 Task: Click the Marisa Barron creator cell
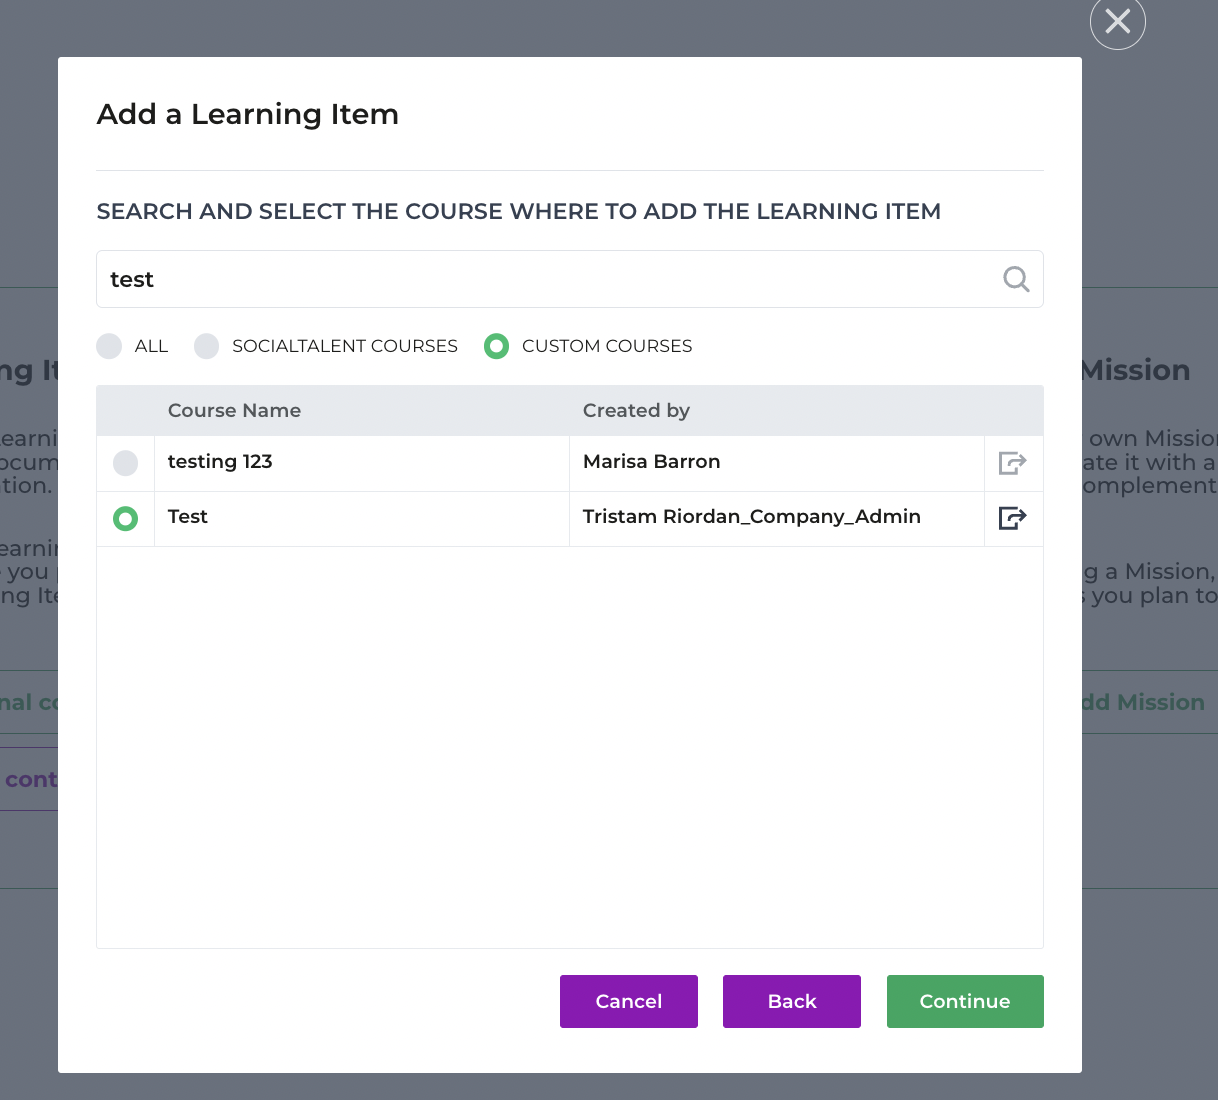(651, 461)
